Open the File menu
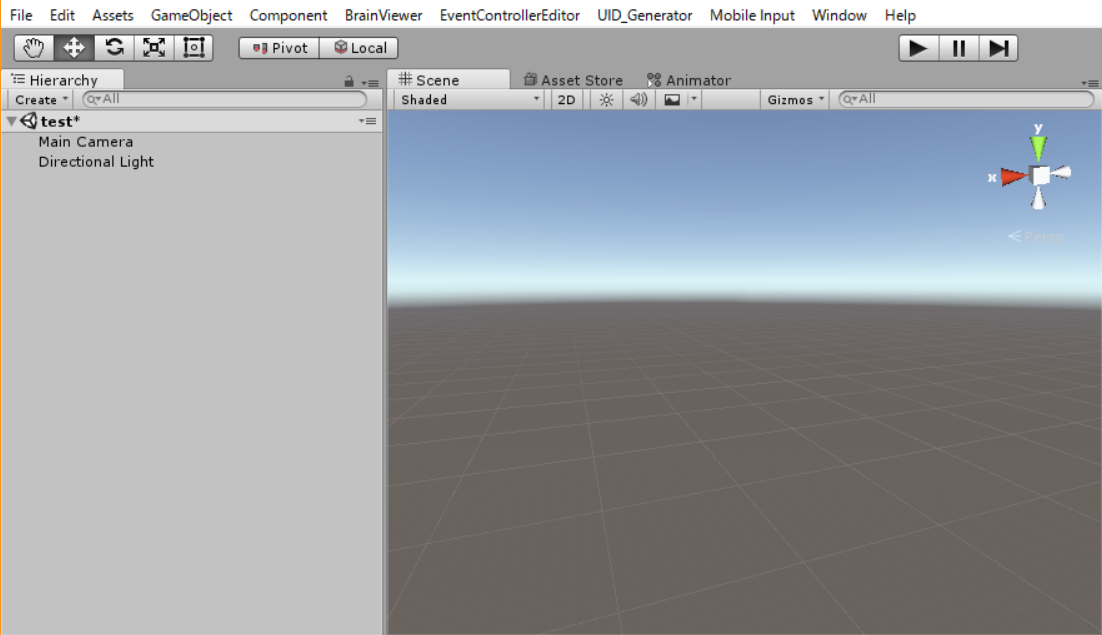 [x=21, y=15]
